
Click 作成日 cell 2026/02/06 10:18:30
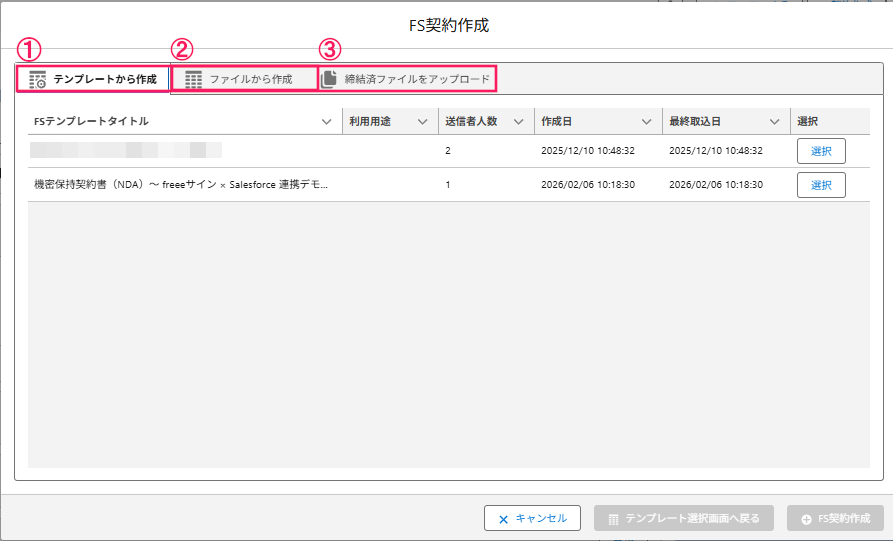(x=588, y=185)
